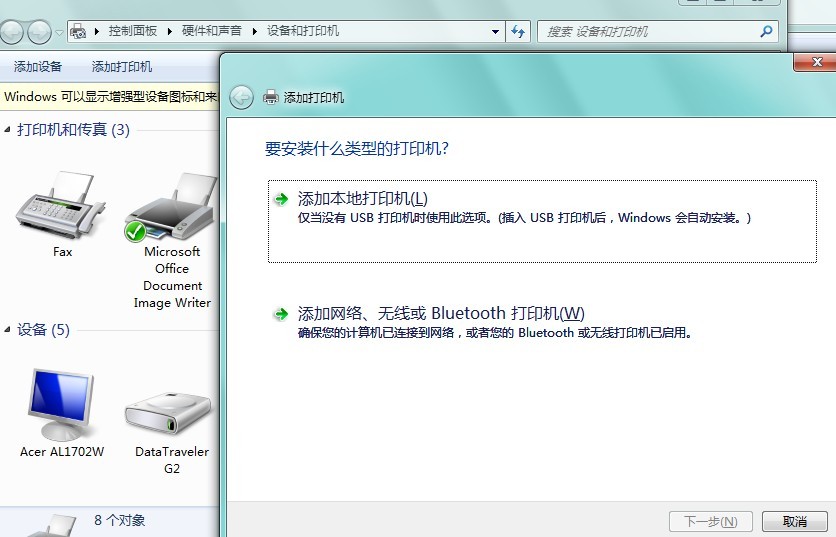Click the yellow Windows information bar

pos(109,97)
